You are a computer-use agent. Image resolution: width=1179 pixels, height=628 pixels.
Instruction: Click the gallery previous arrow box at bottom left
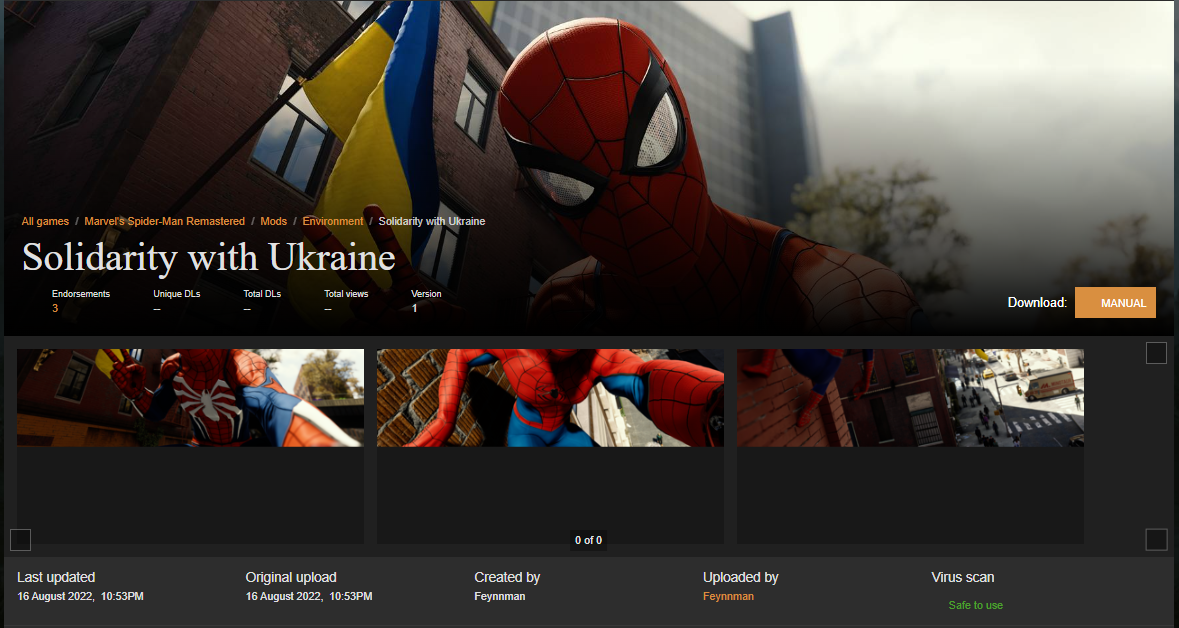tap(20, 539)
